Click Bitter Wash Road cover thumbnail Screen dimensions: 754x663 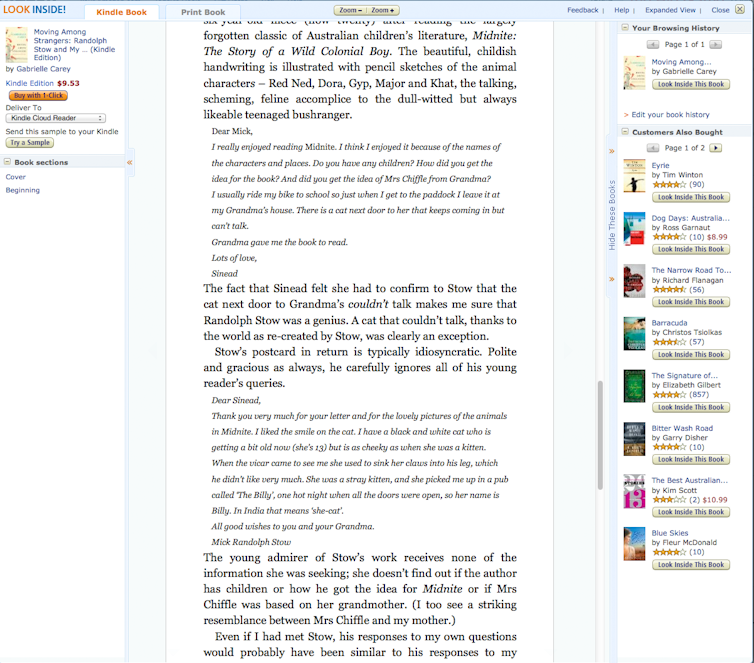click(x=634, y=439)
